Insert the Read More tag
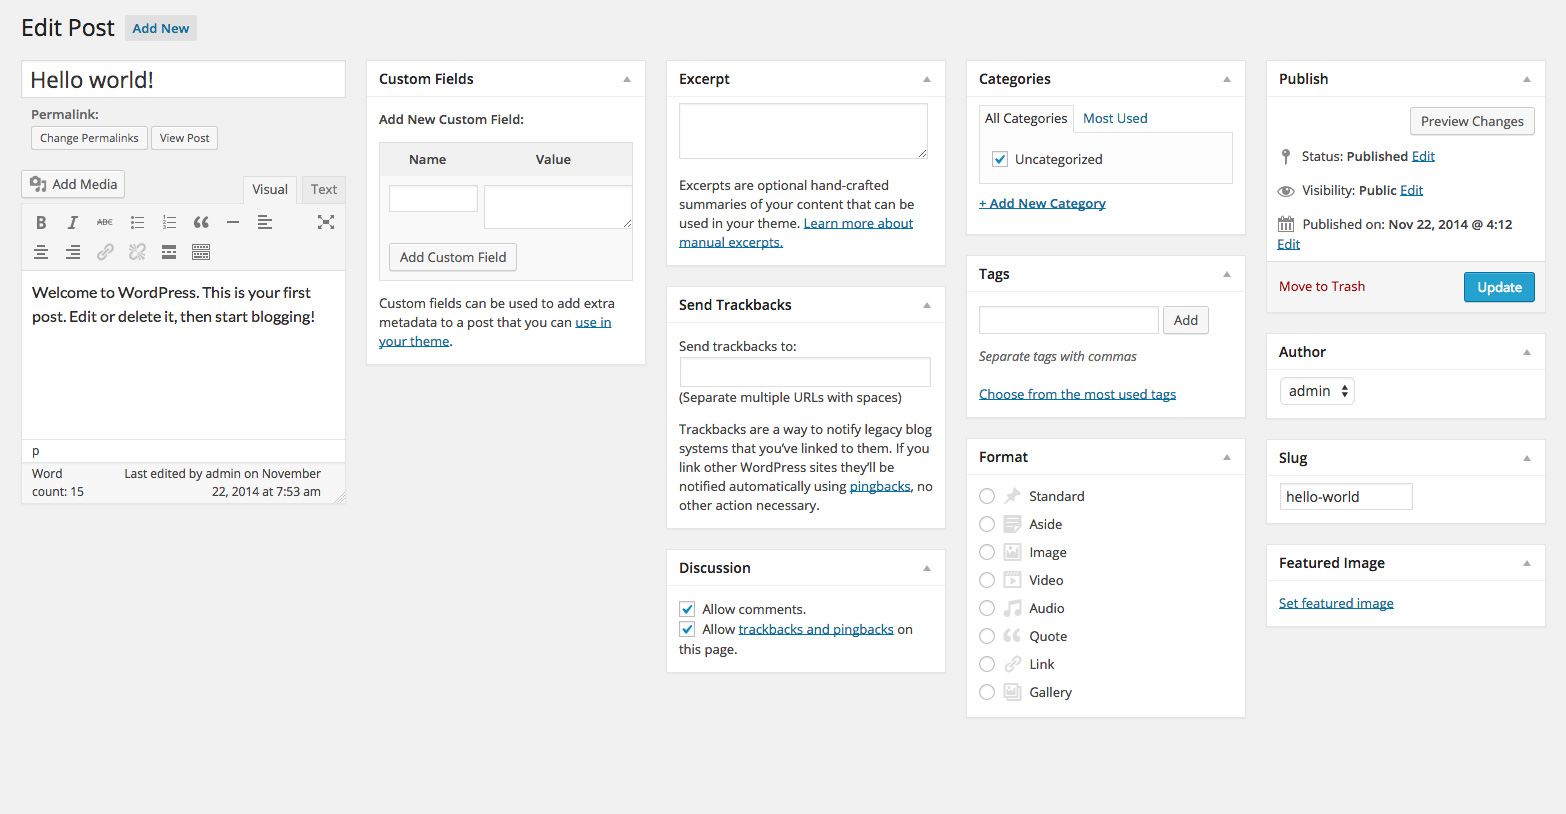Image resolution: width=1566 pixels, height=814 pixels. 169,252
